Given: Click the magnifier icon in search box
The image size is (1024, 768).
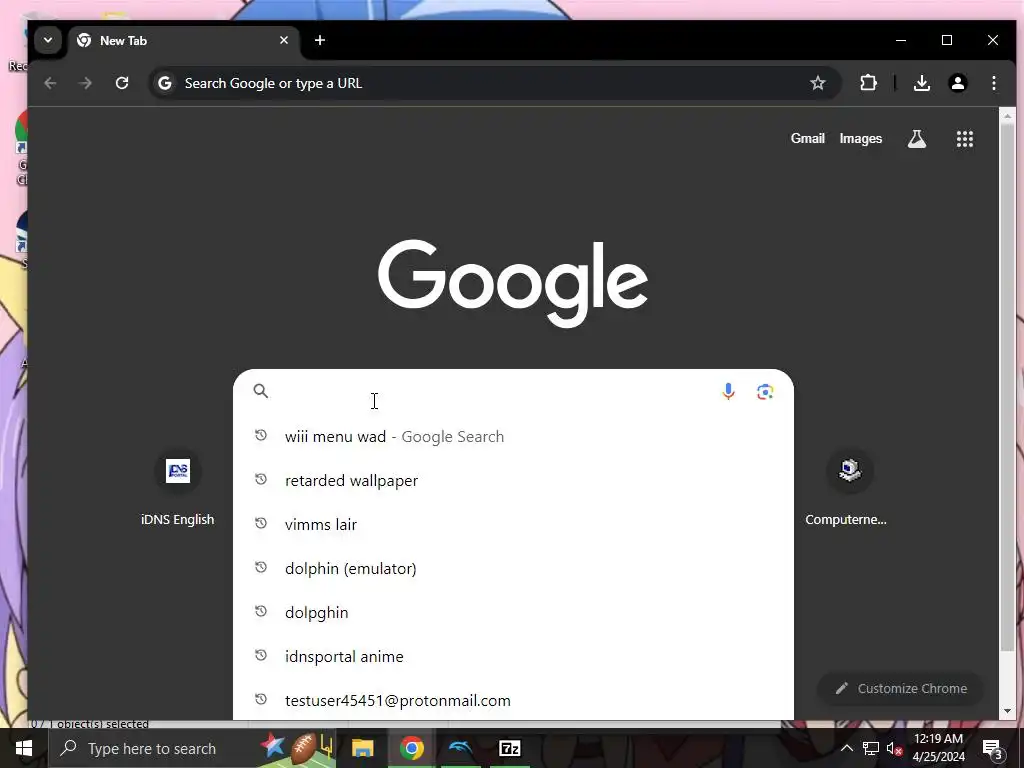Looking at the screenshot, I should pyautogui.click(x=261, y=391).
